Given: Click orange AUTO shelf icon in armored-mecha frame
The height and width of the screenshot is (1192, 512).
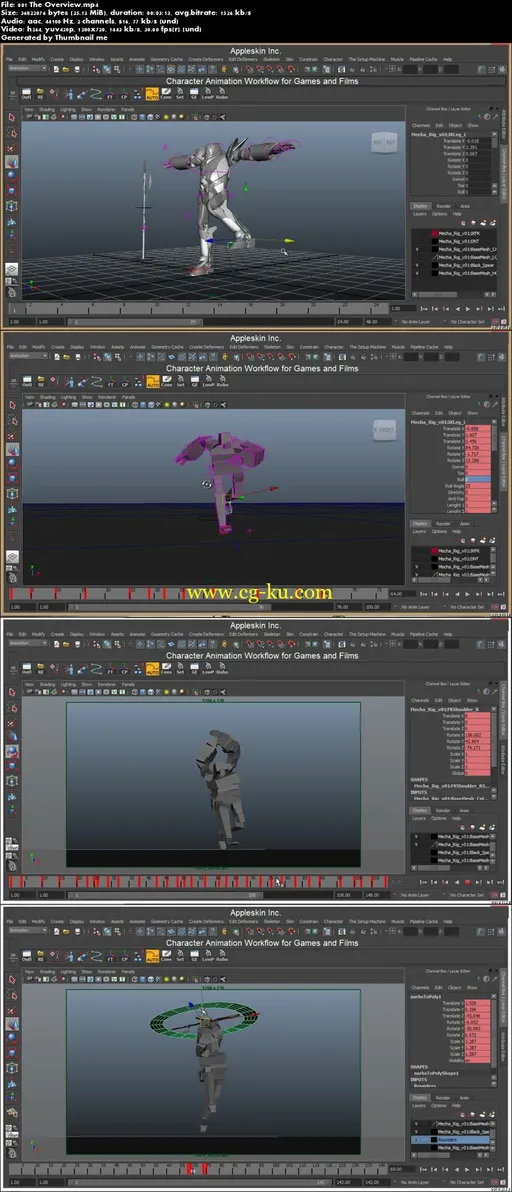Looking at the screenshot, I should point(152,94).
